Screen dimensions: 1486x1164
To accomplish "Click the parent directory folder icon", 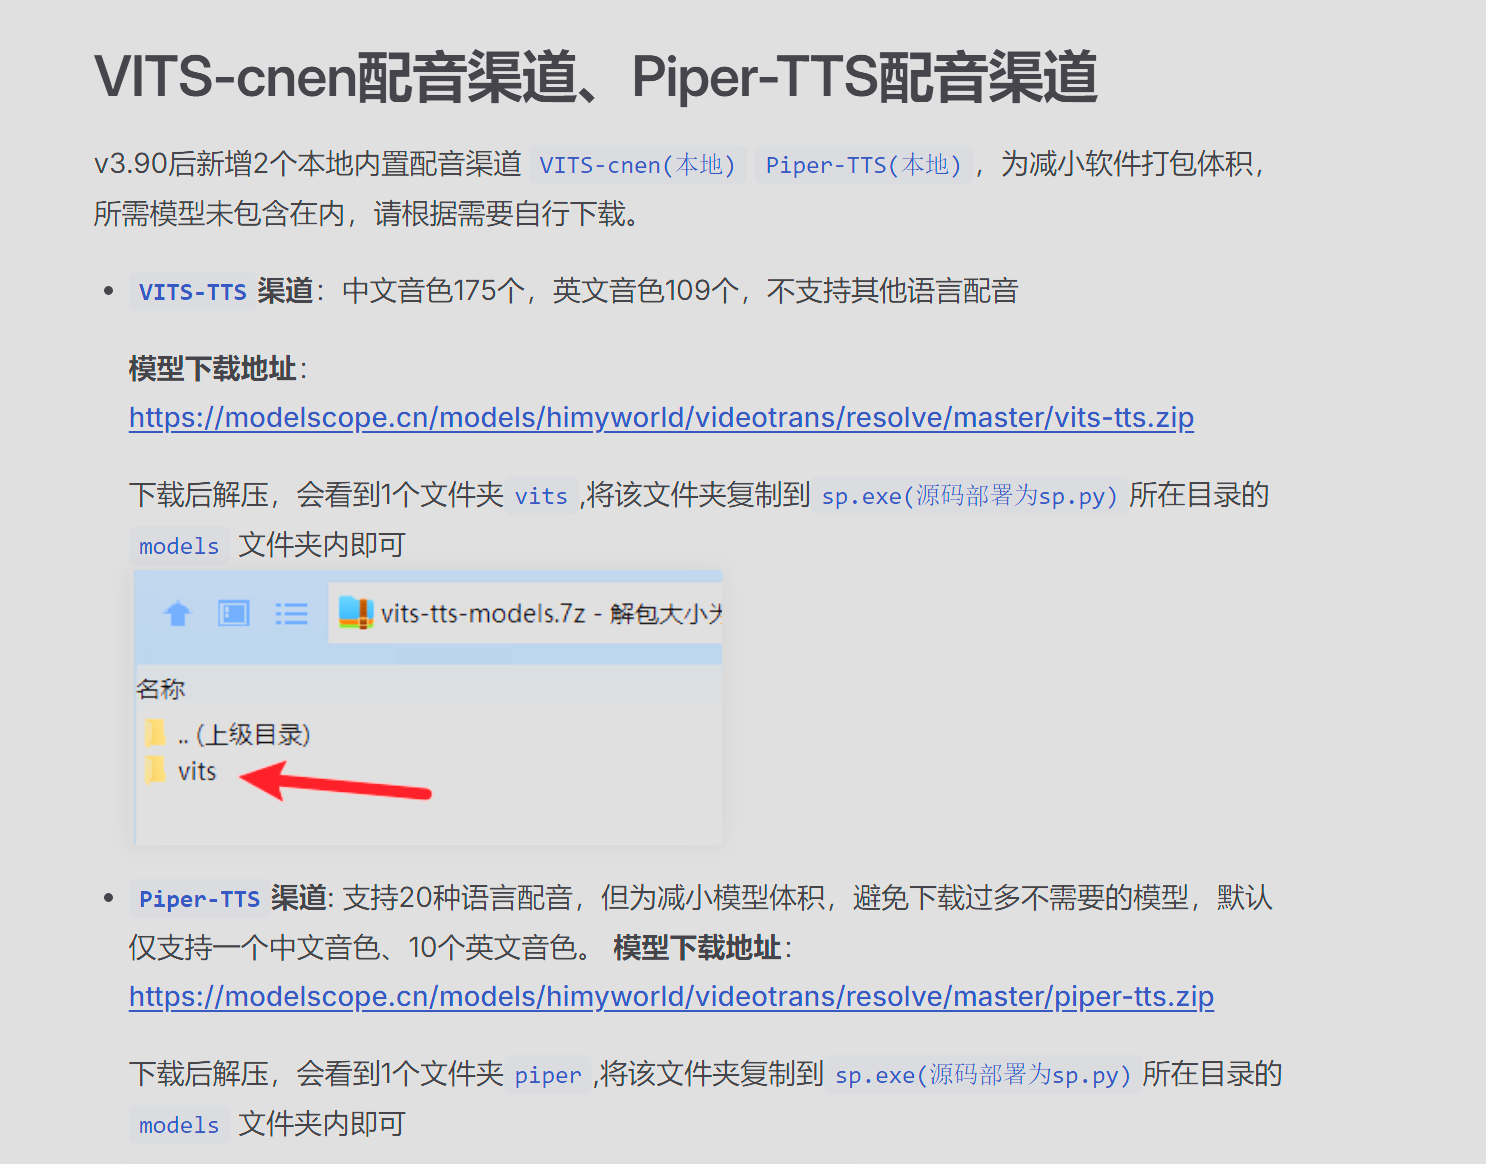I will [155, 734].
